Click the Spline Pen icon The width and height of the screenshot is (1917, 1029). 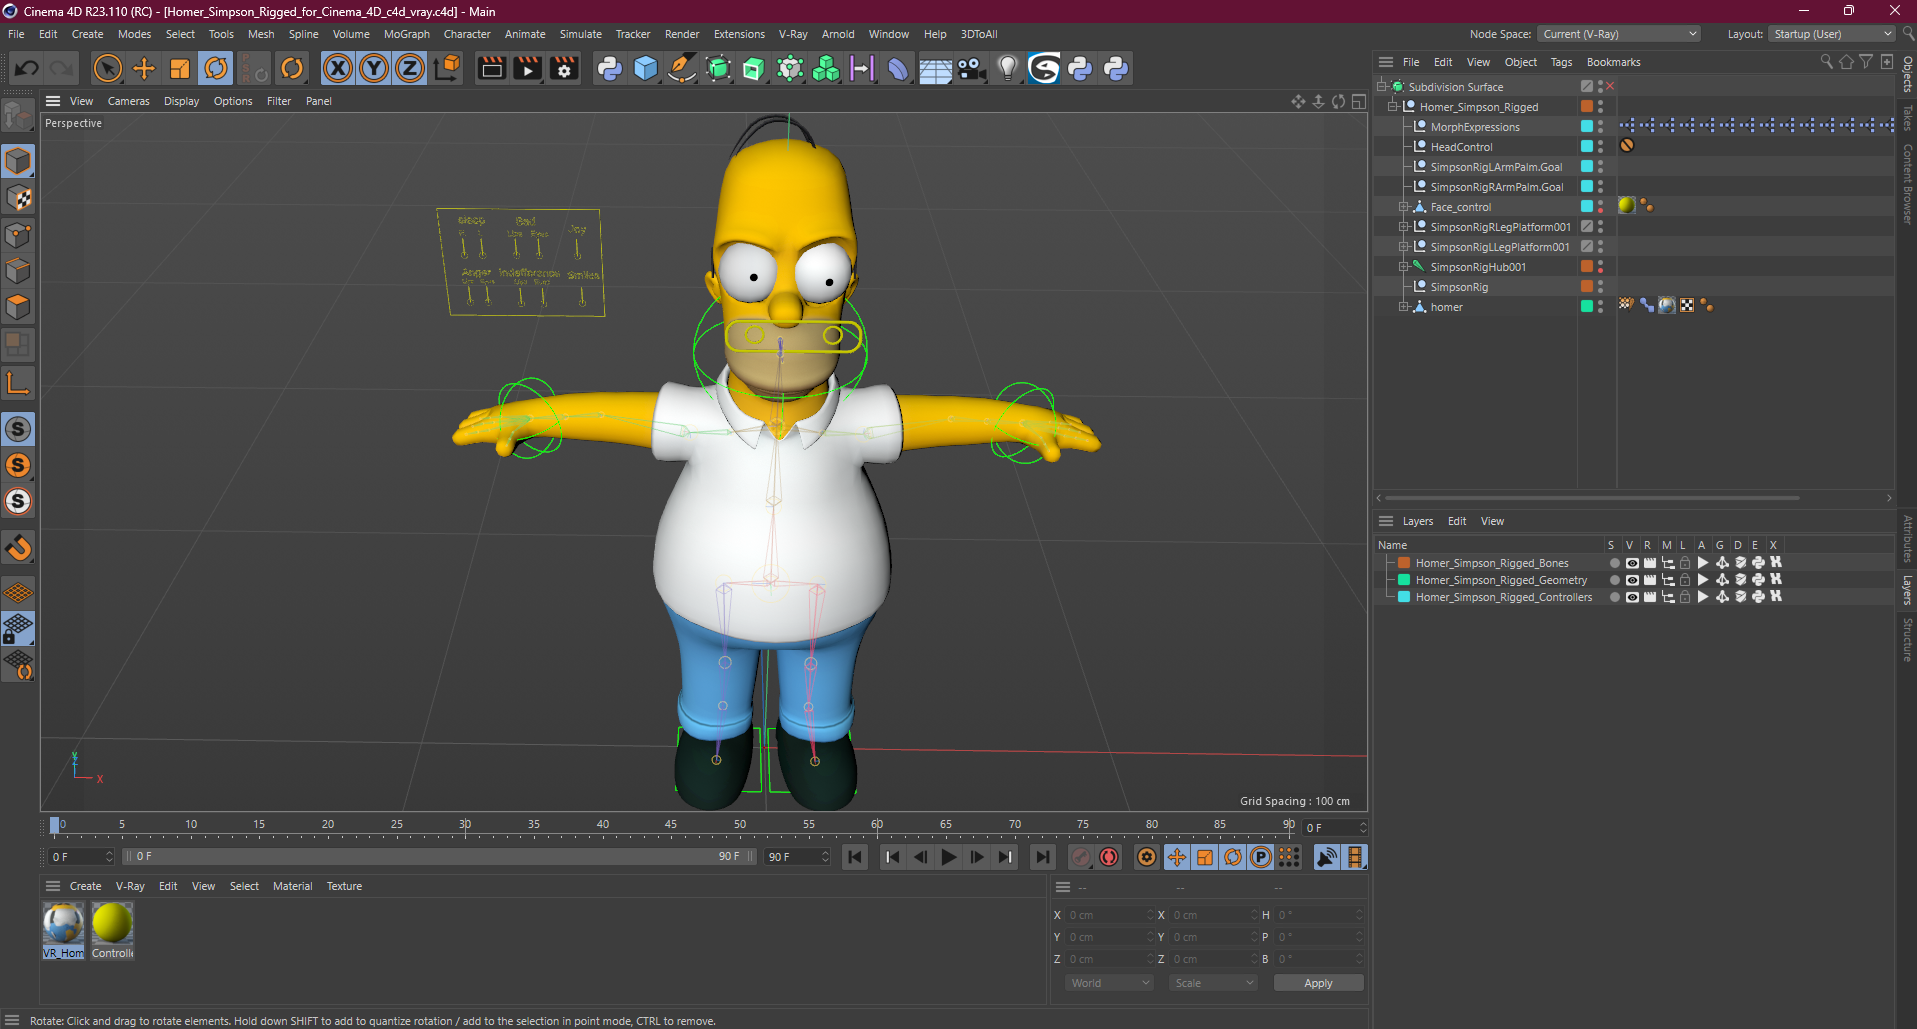[682, 68]
